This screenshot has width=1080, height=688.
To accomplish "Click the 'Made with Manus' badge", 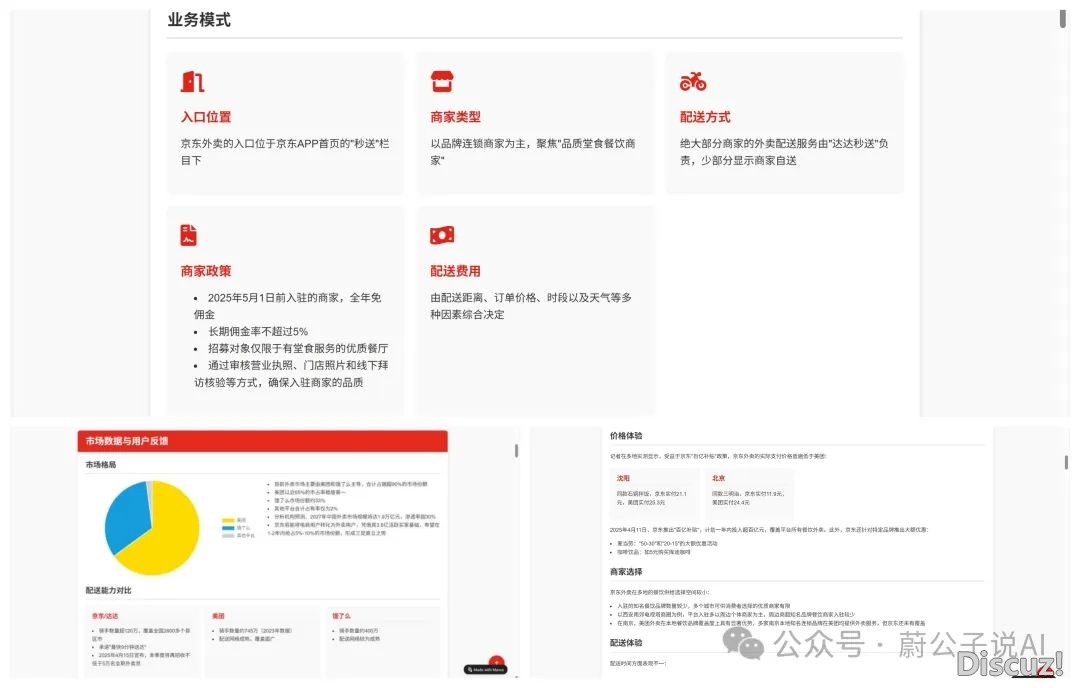I will [x=486, y=669].
